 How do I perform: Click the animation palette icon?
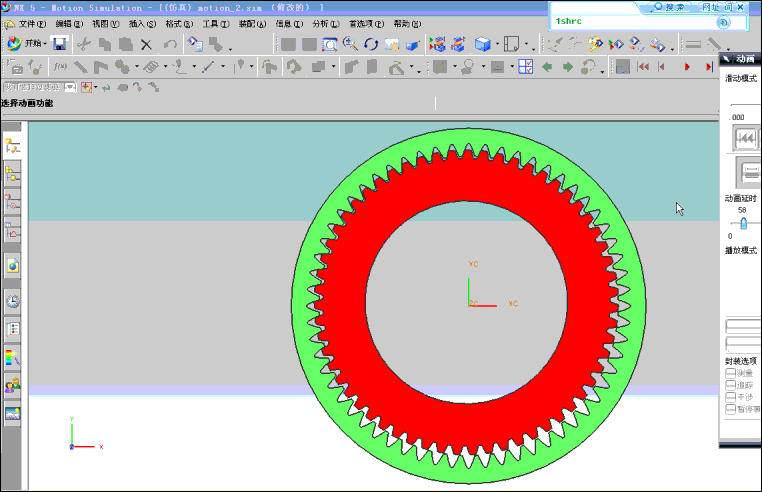click(595, 45)
